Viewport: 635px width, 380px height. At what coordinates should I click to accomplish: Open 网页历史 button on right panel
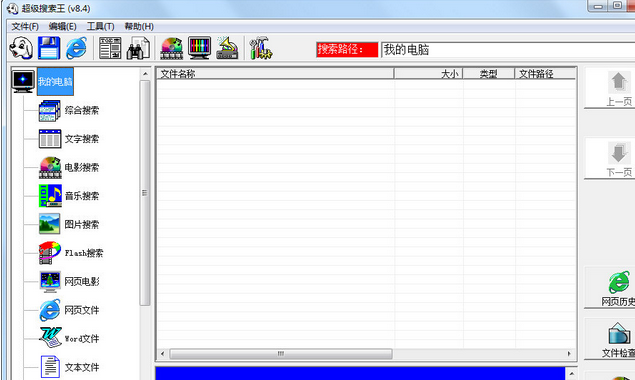618,288
